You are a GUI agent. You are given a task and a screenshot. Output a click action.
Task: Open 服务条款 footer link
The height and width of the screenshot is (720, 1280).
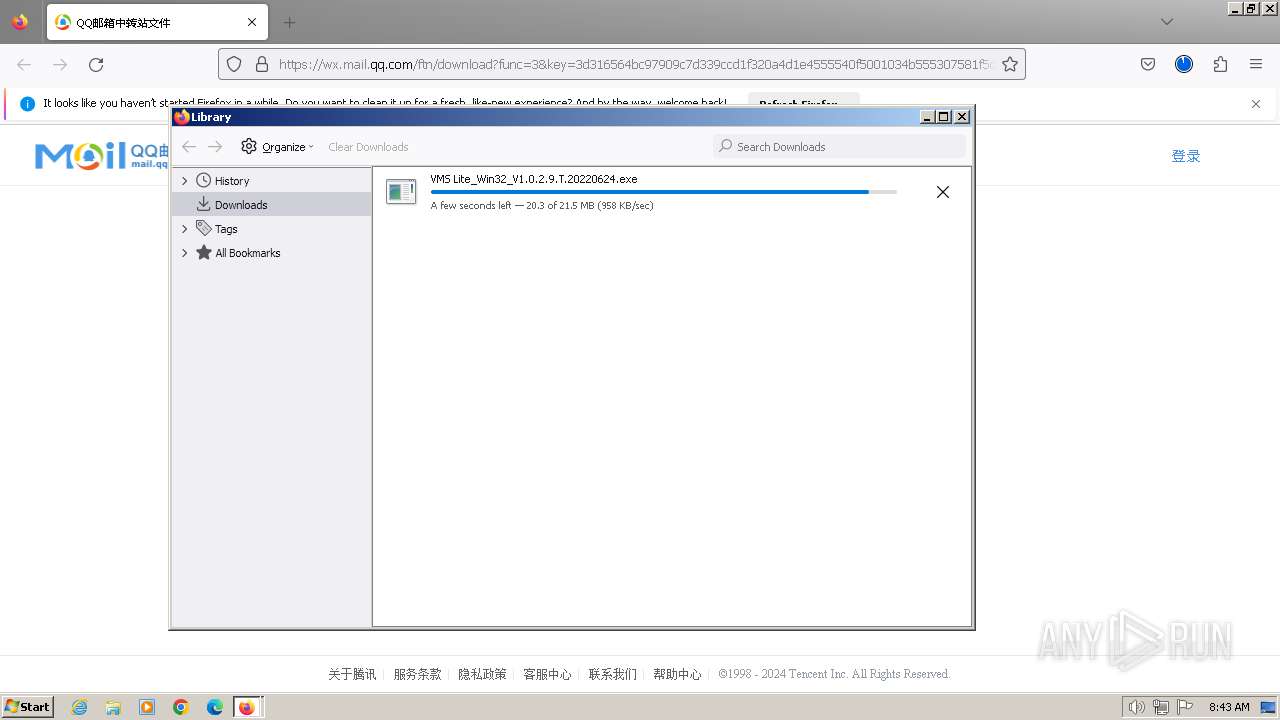(417, 674)
